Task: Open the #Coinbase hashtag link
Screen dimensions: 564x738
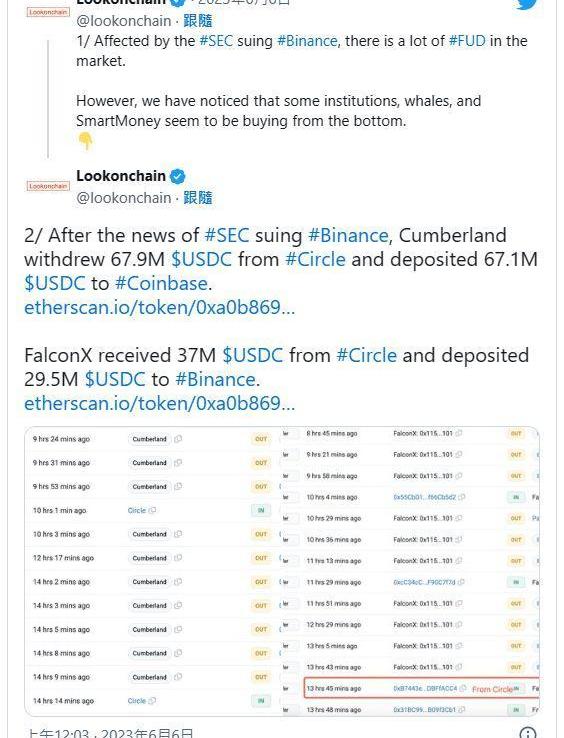Action: 161,283
